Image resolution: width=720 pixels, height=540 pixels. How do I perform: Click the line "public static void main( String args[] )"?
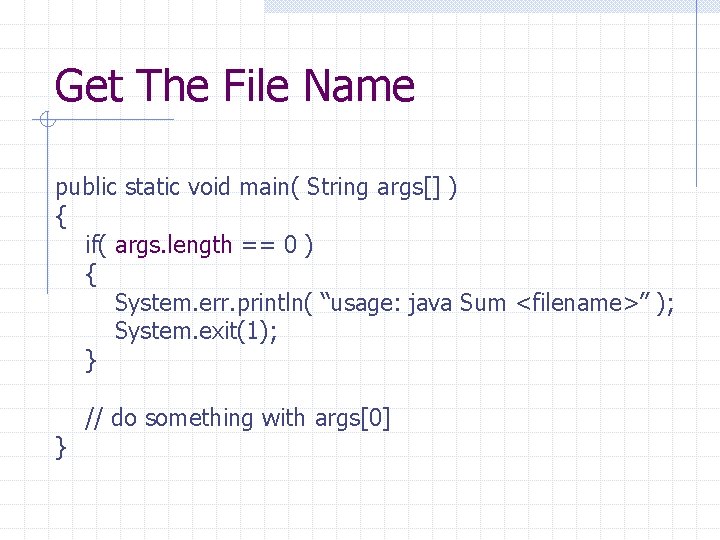pyautogui.click(x=256, y=188)
